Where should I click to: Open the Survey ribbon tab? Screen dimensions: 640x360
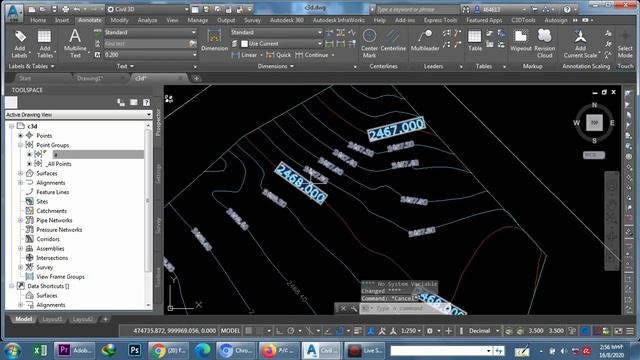252,20
